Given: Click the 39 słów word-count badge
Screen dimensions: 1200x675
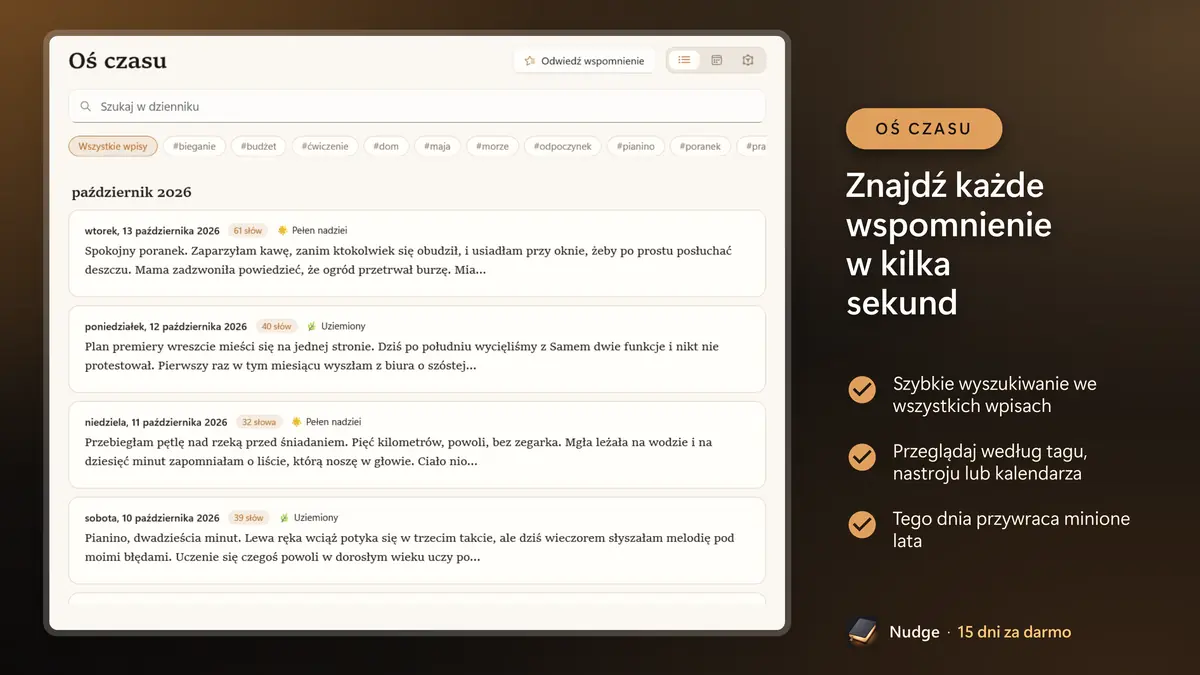Looking at the screenshot, I should (248, 518).
